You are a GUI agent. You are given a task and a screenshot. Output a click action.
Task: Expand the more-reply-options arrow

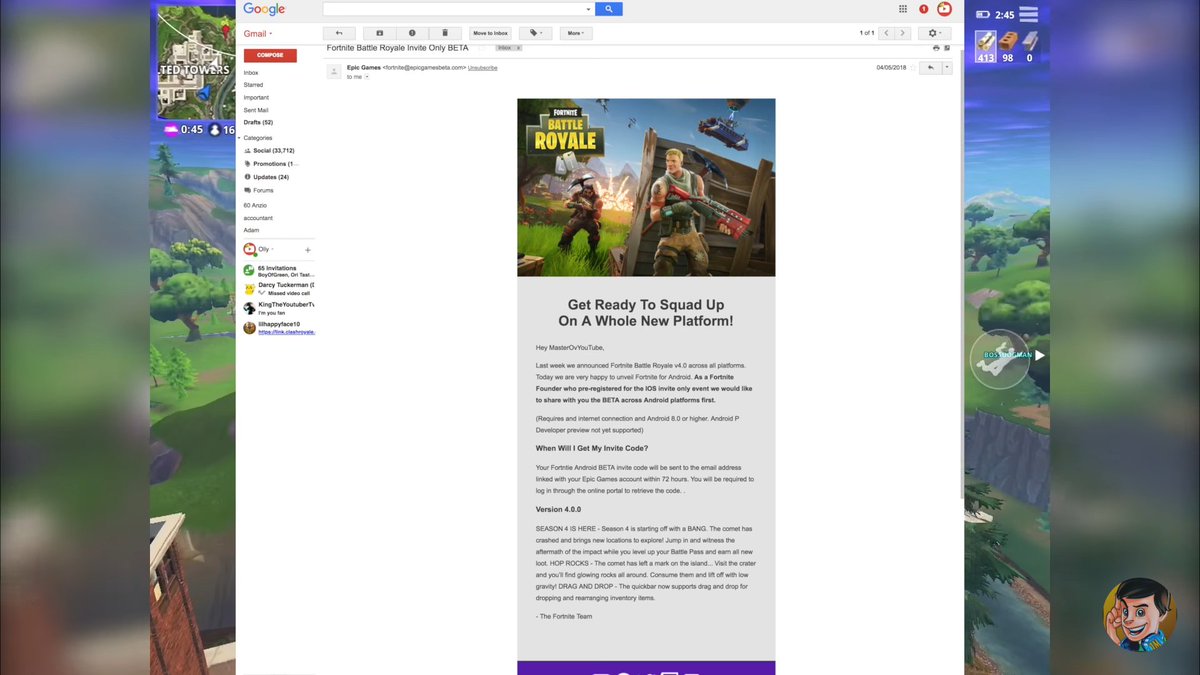947,68
